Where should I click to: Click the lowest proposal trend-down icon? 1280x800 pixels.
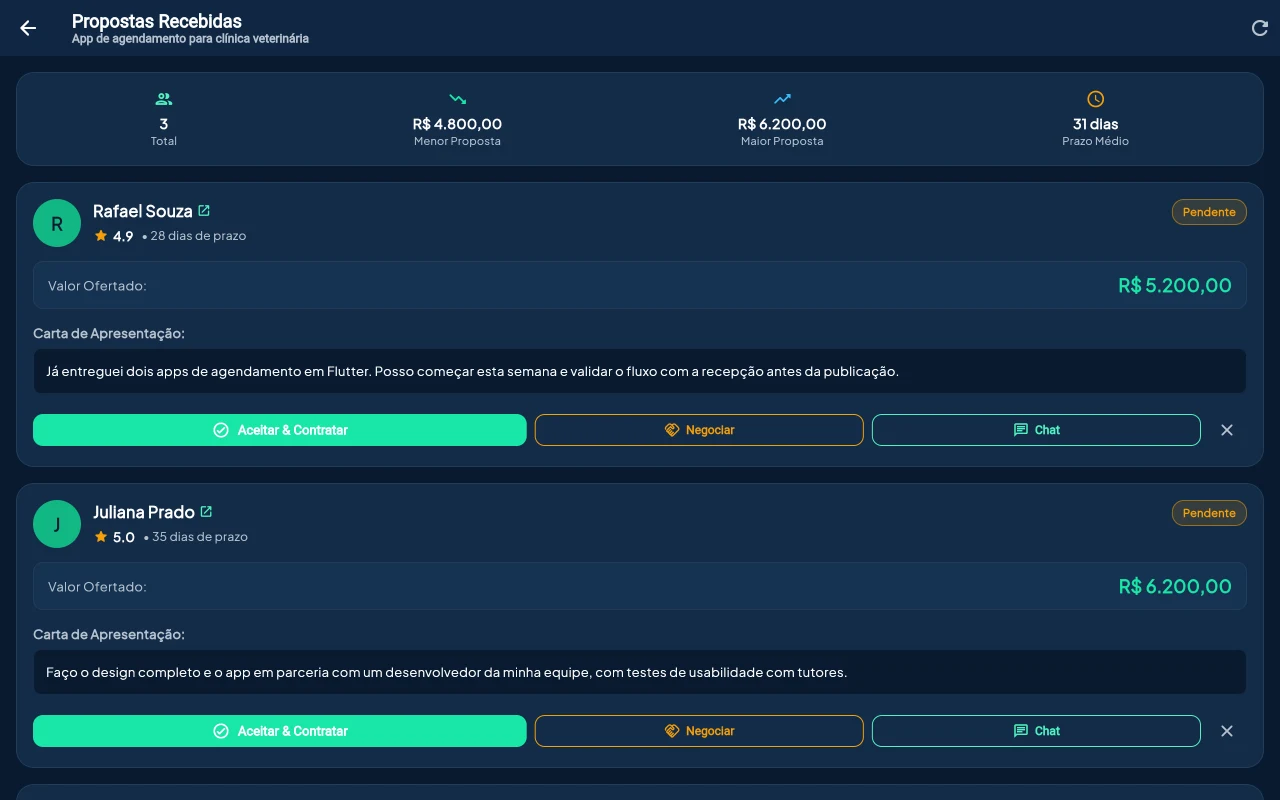457,99
